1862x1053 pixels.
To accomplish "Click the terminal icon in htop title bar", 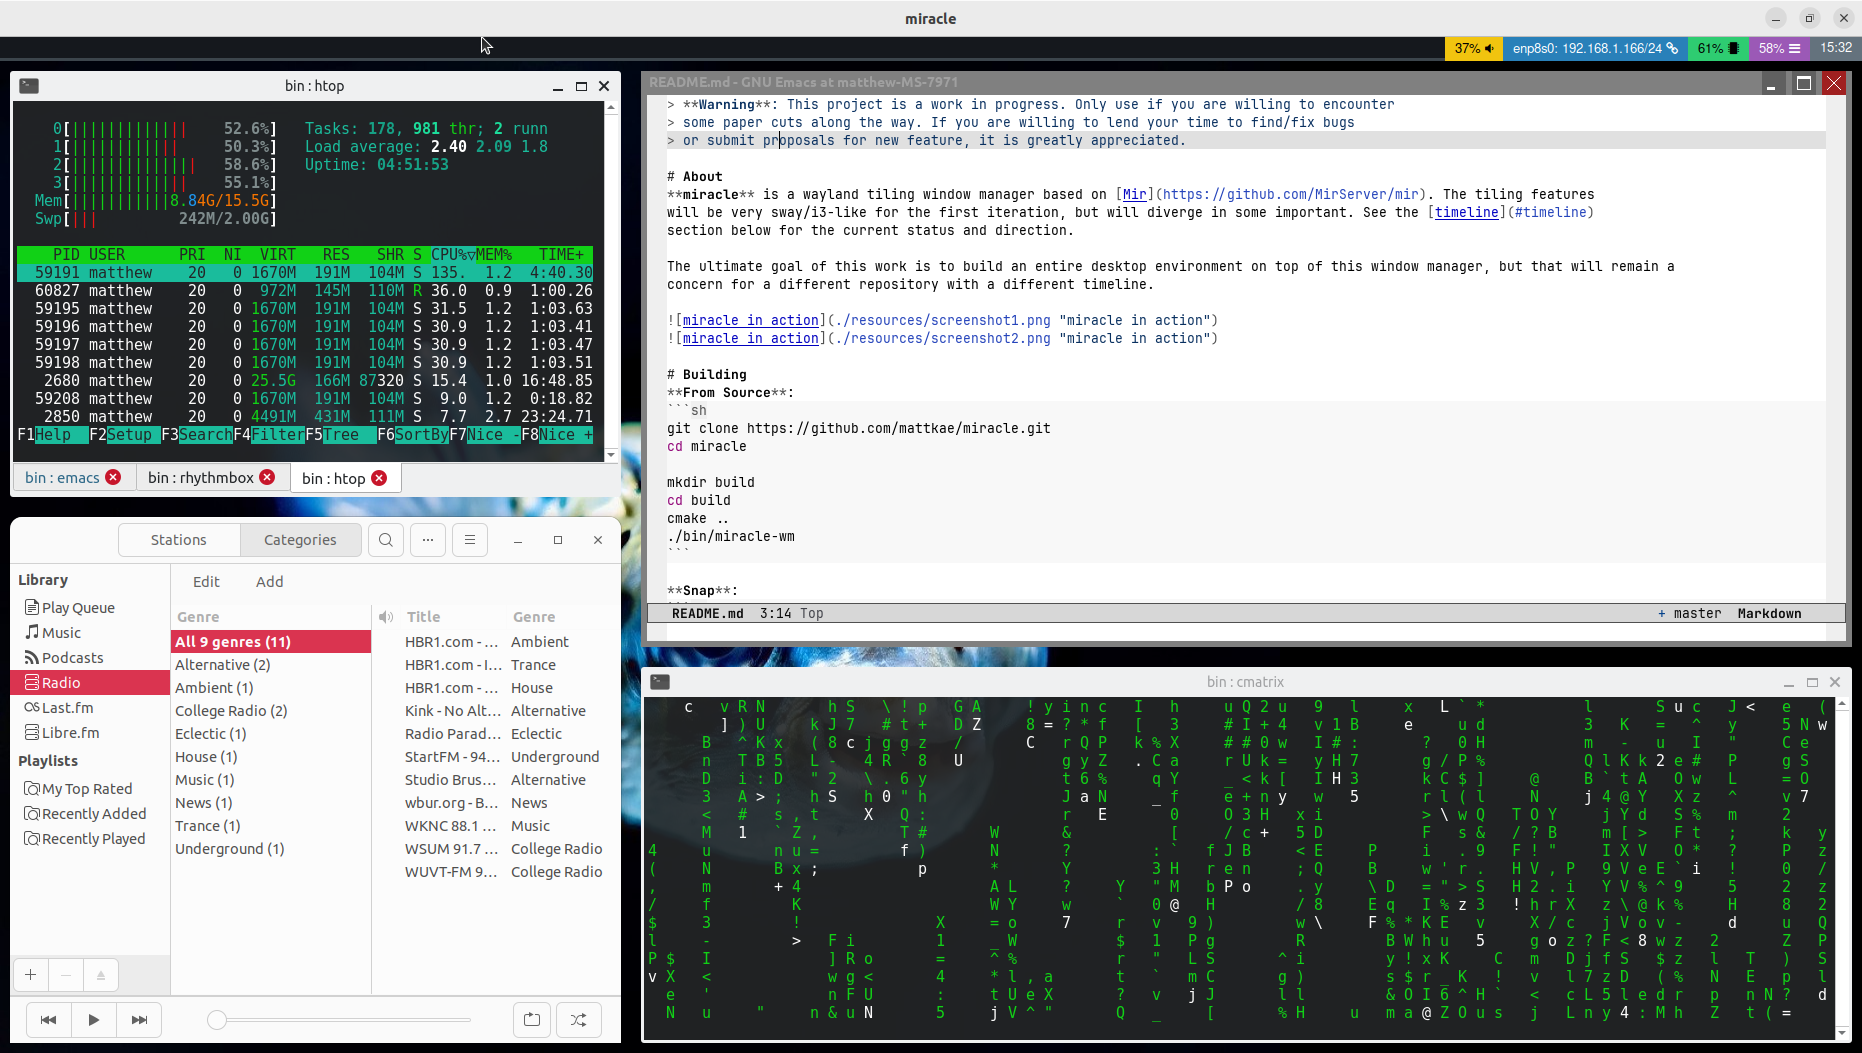I will pos(29,86).
